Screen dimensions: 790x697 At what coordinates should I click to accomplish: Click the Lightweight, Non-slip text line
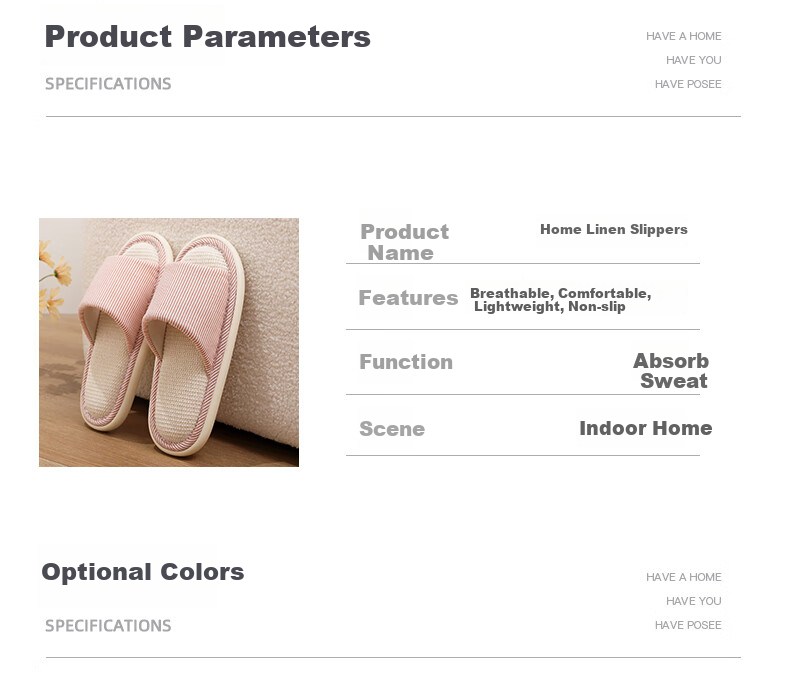coord(550,306)
